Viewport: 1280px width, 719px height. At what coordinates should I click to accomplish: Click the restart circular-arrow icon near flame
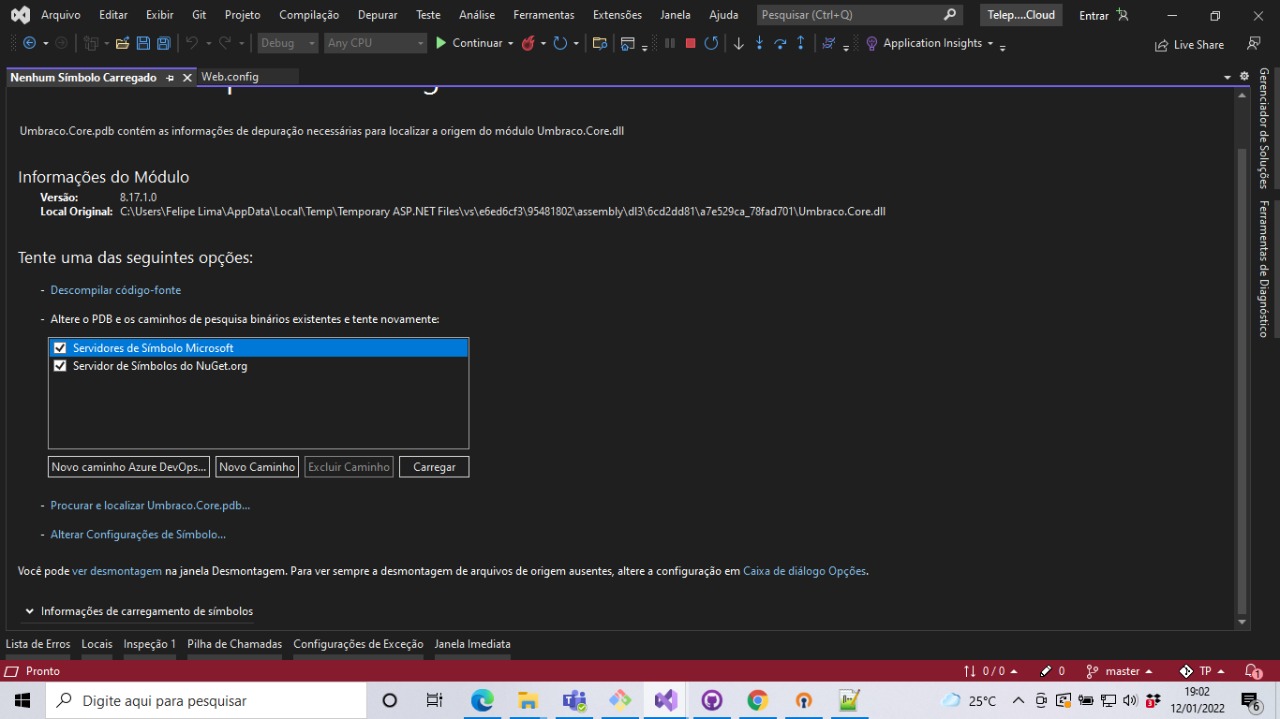tap(560, 43)
